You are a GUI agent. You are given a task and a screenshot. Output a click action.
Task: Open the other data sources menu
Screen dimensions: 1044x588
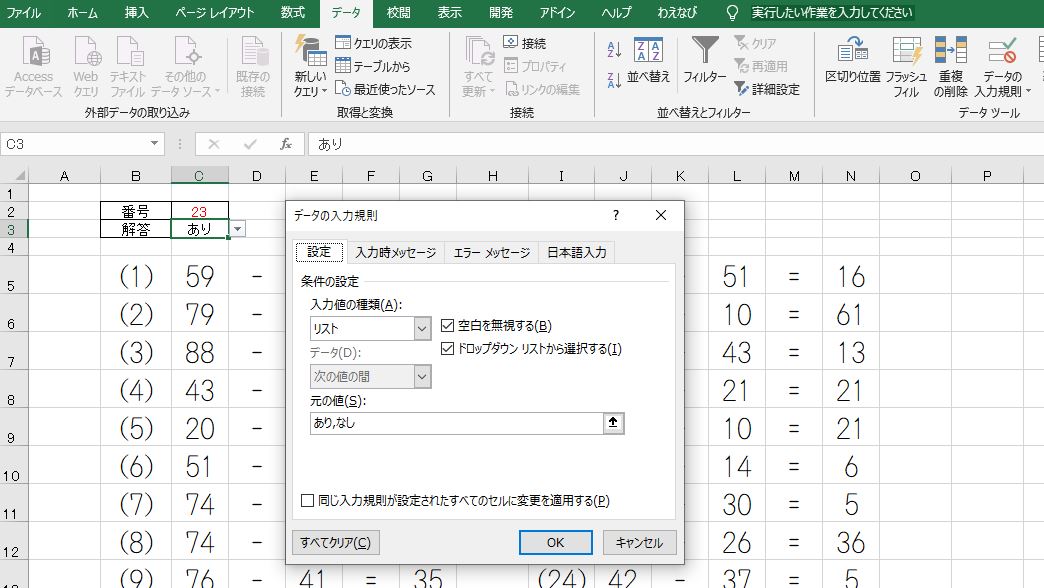(x=185, y=67)
